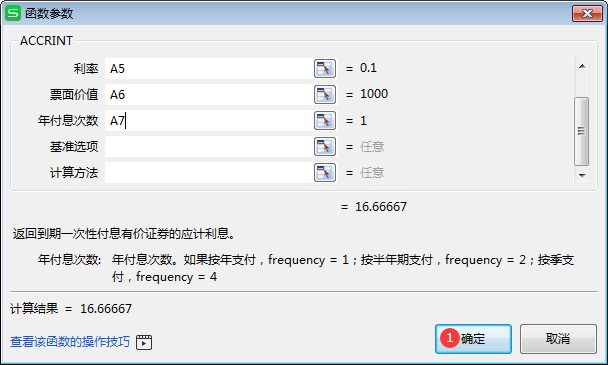Click the scroll down arrow of argument list
This screenshot has width=608, height=365.
tap(582, 175)
